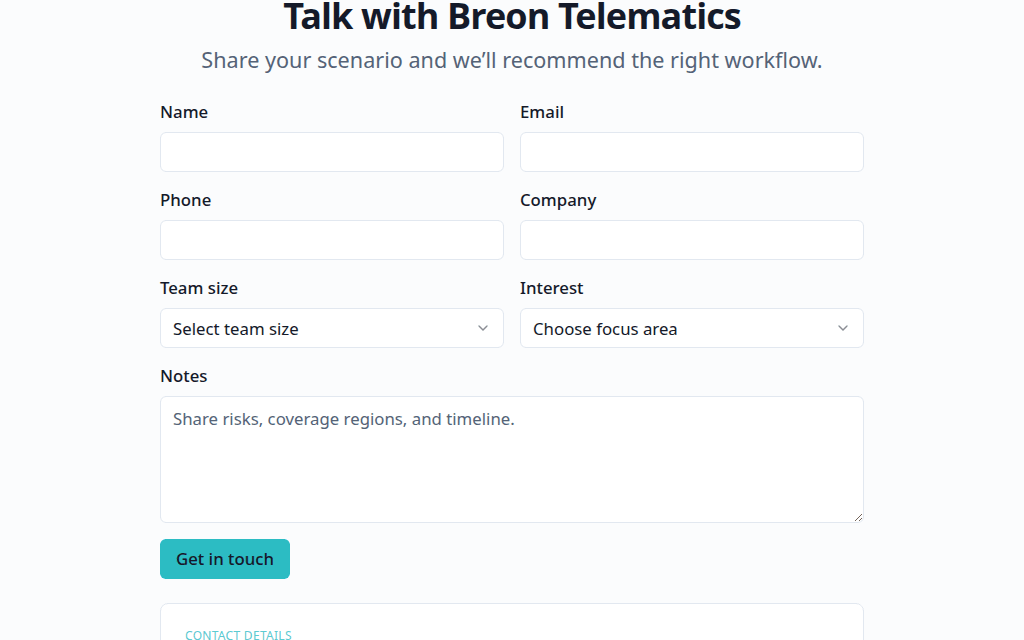Viewport: 1024px width, 640px height.
Task: Click the resize handle of Notes textarea
Action: [857, 516]
